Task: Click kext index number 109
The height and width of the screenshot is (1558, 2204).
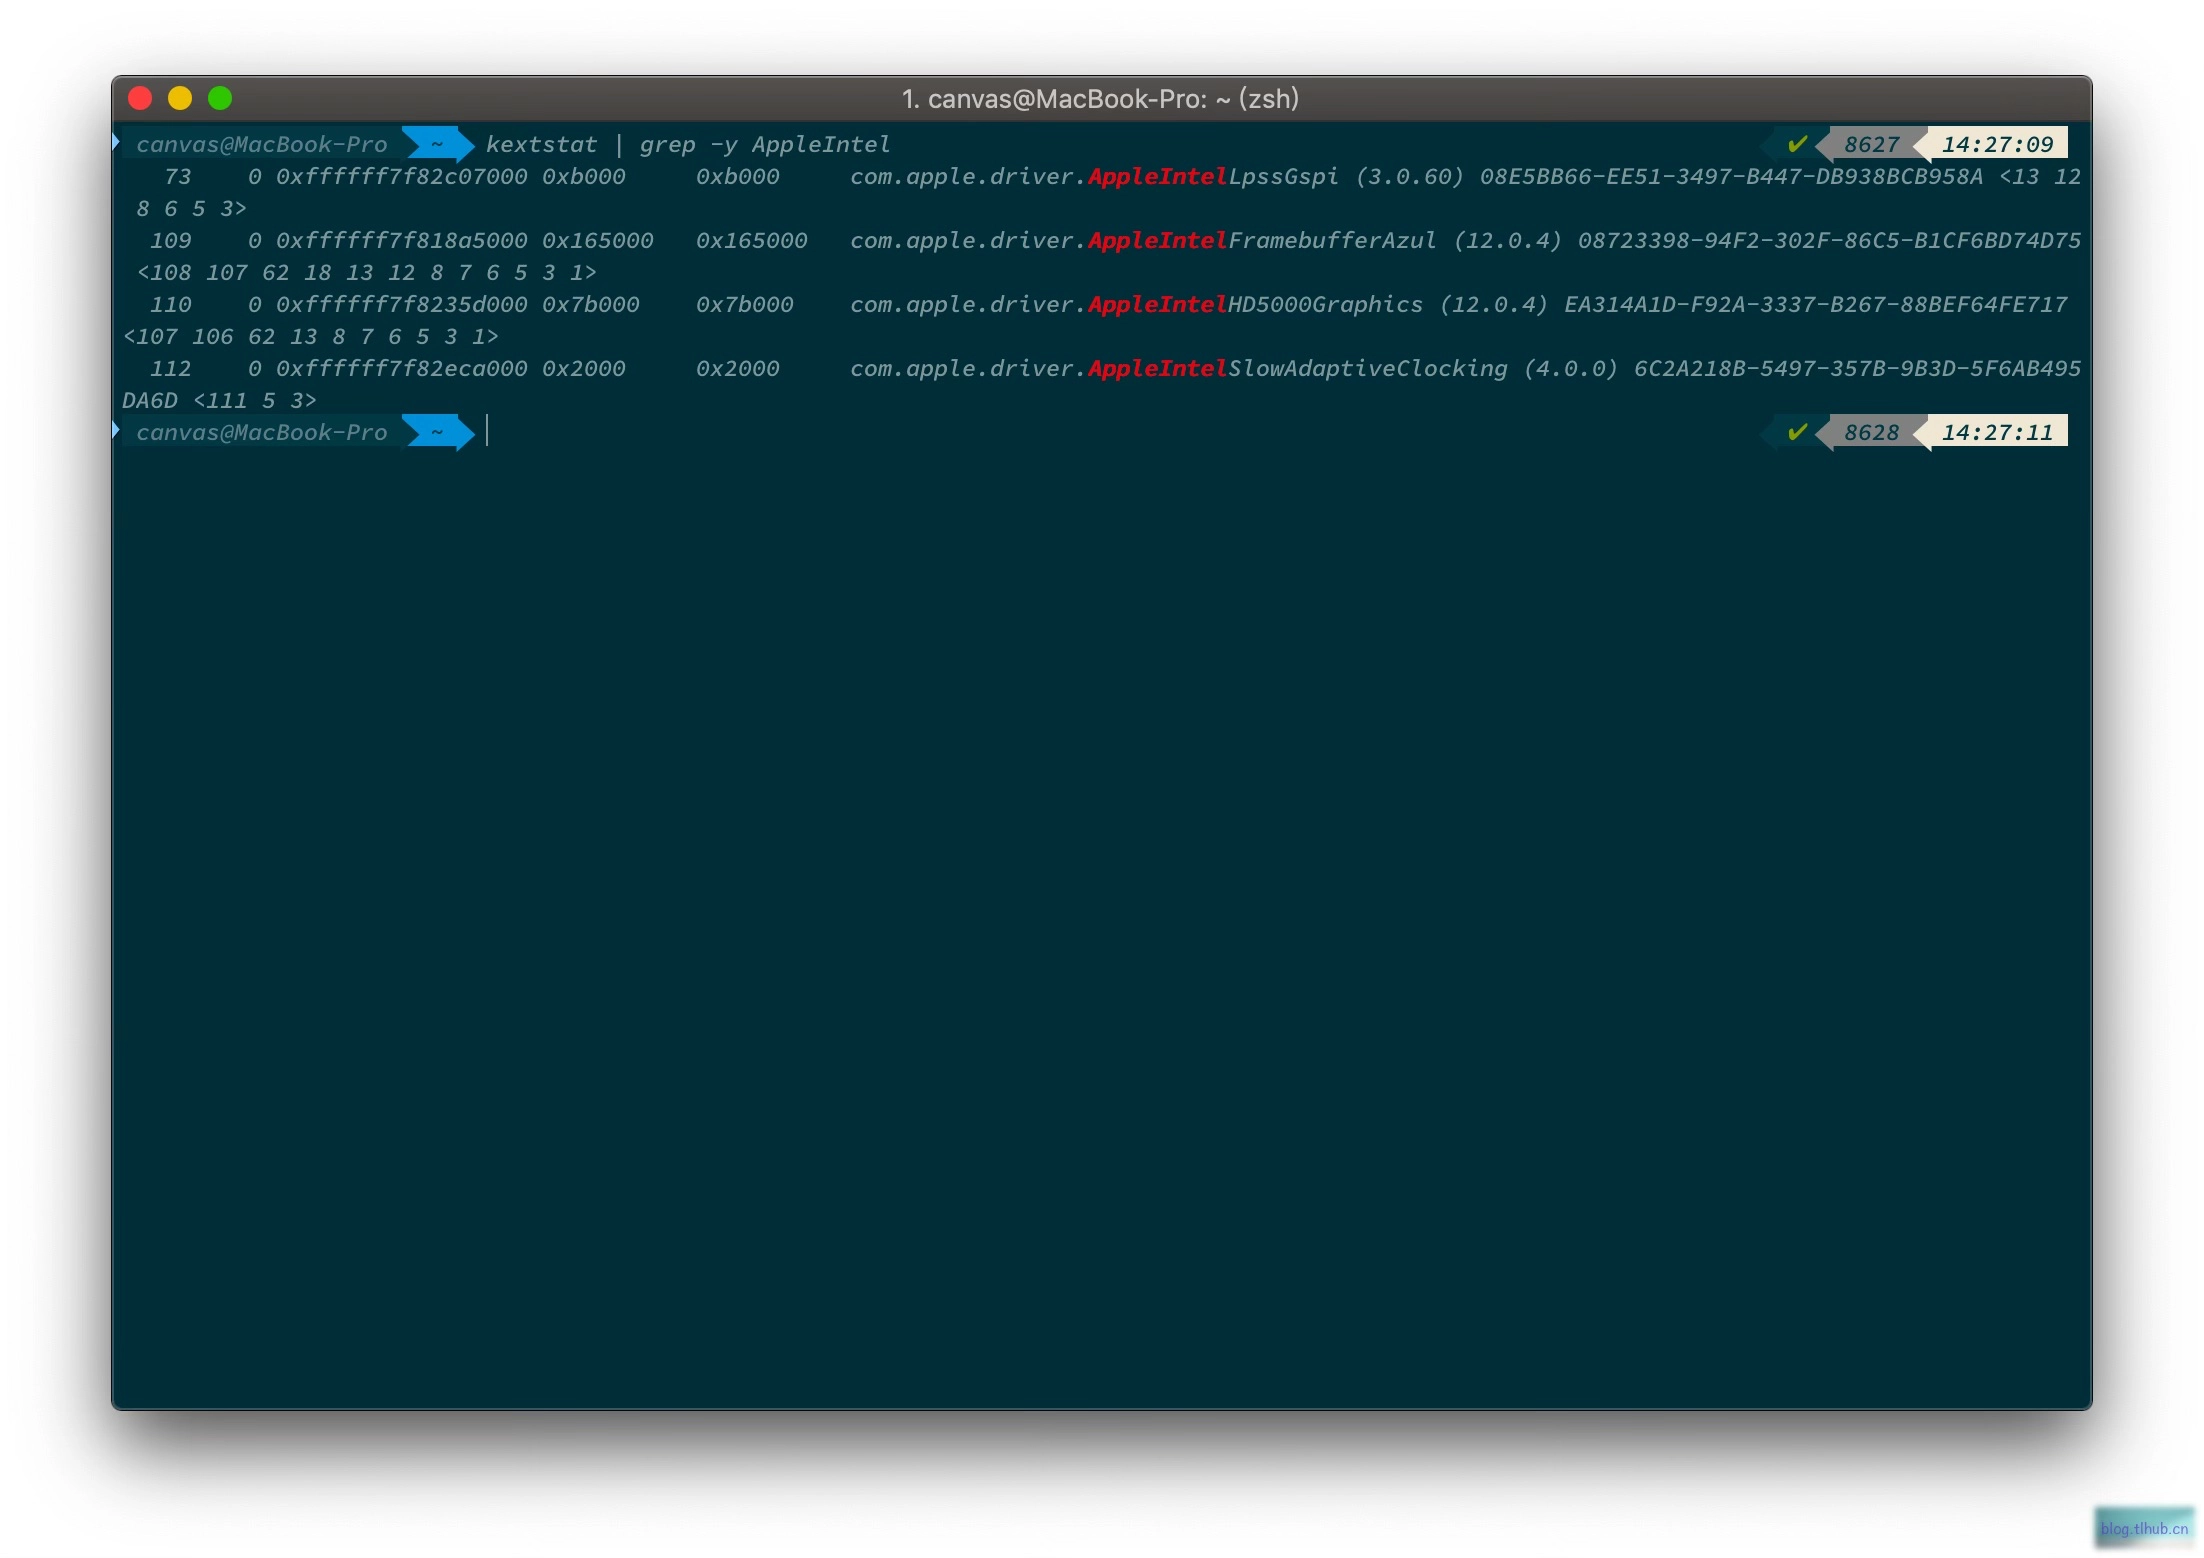Action: [170, 241]
